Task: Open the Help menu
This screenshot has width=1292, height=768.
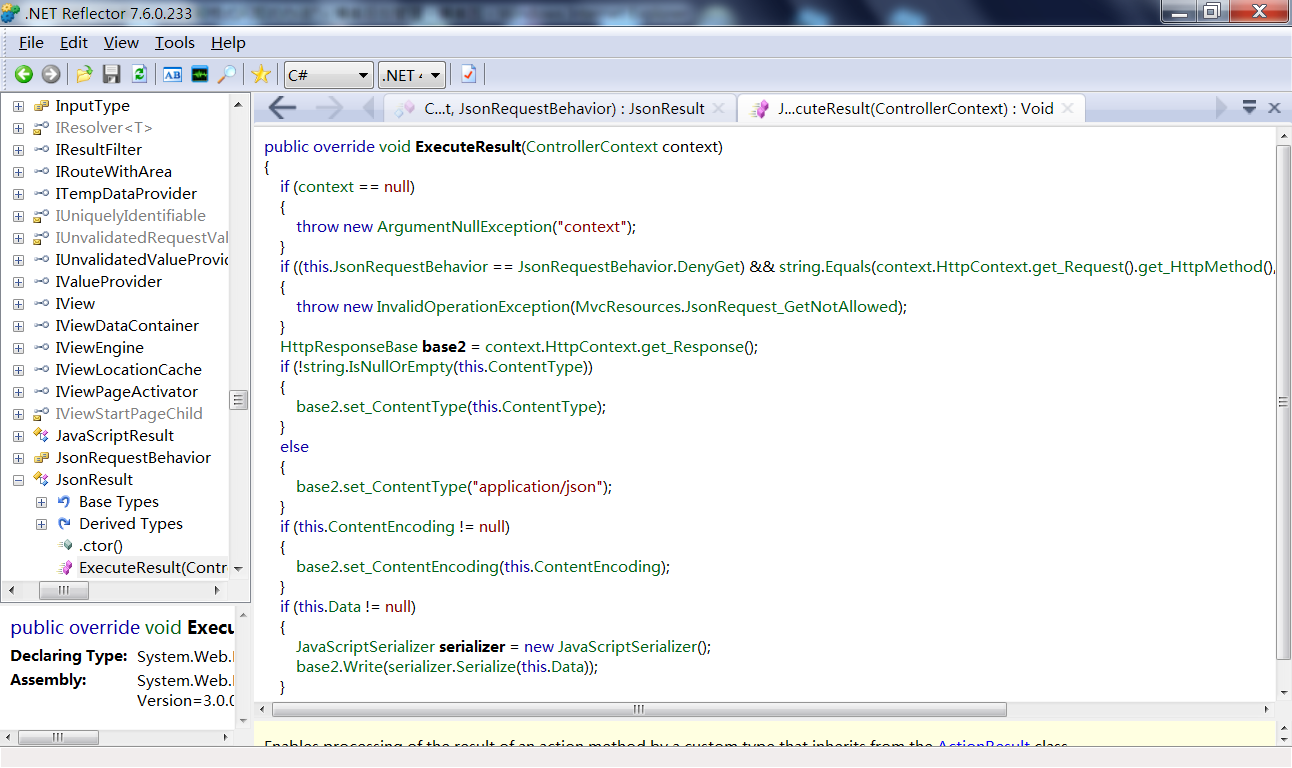Action: point(228,43)
